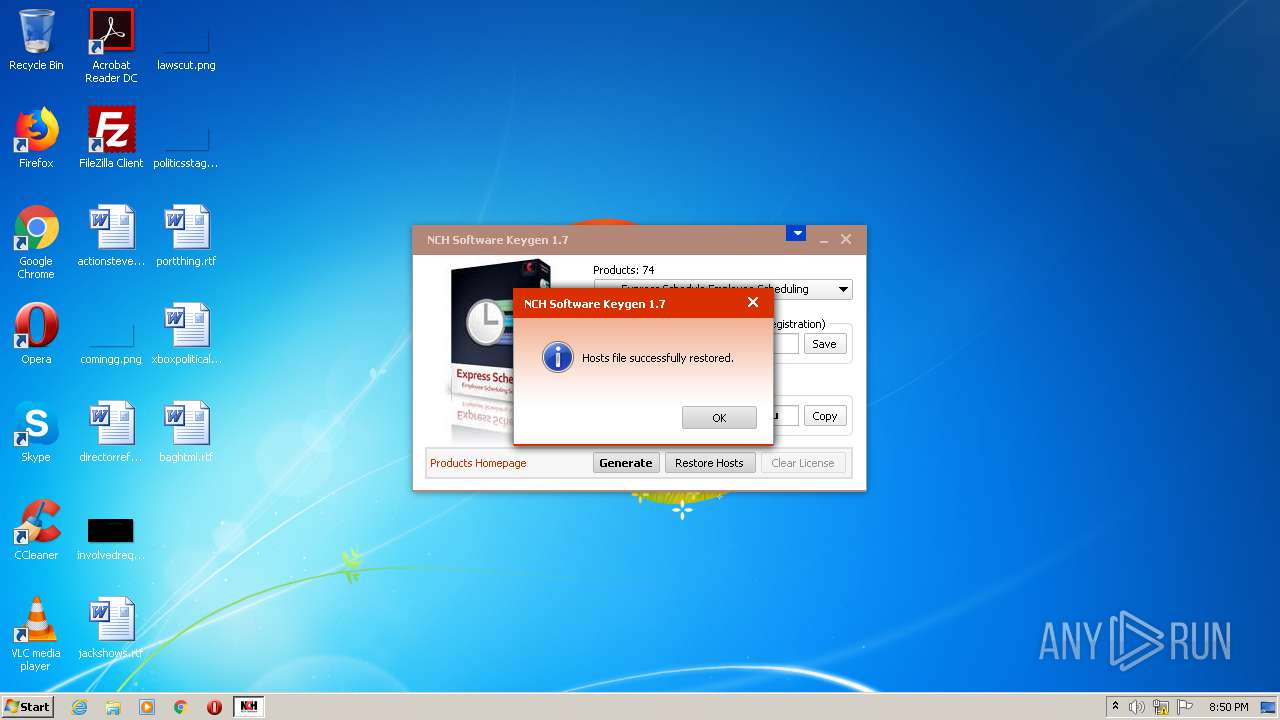Click the Save button in the keygen
Image resolution: width=1280 pixels, height=720 pixels.
click(x=824, y=344)
